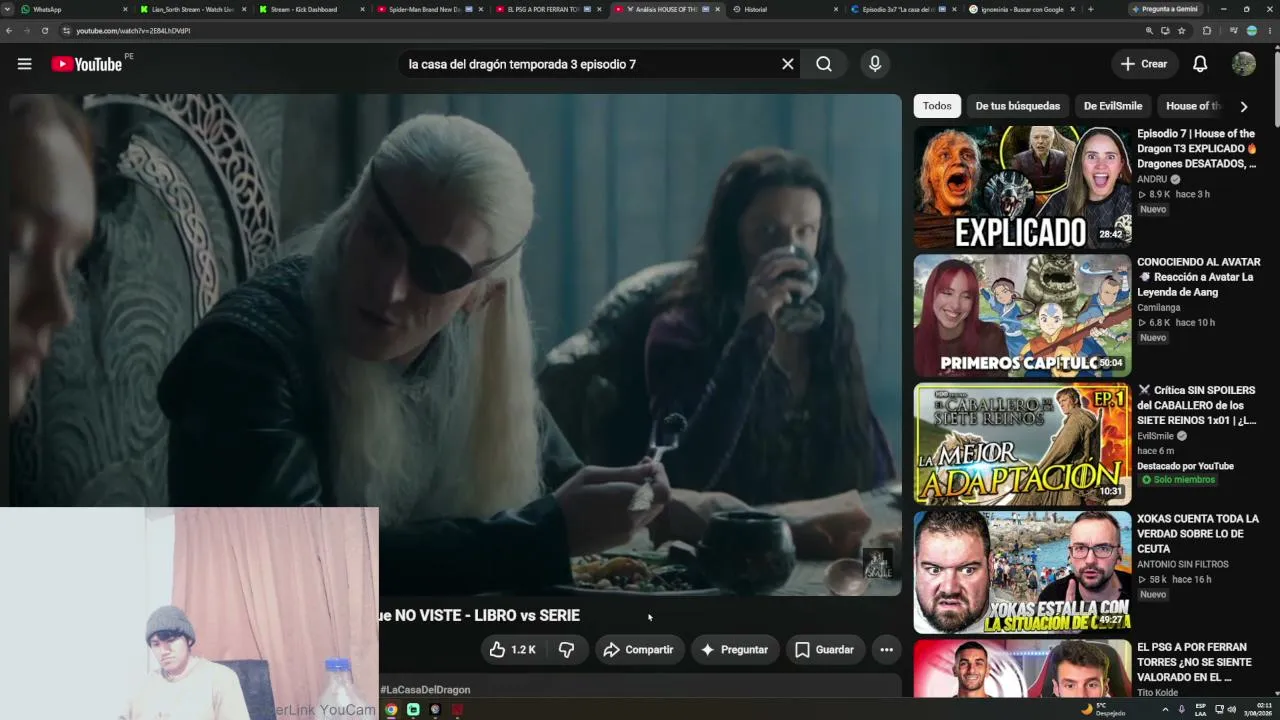
Task: Open the green app taskbar icon
Action: (413, 710)
